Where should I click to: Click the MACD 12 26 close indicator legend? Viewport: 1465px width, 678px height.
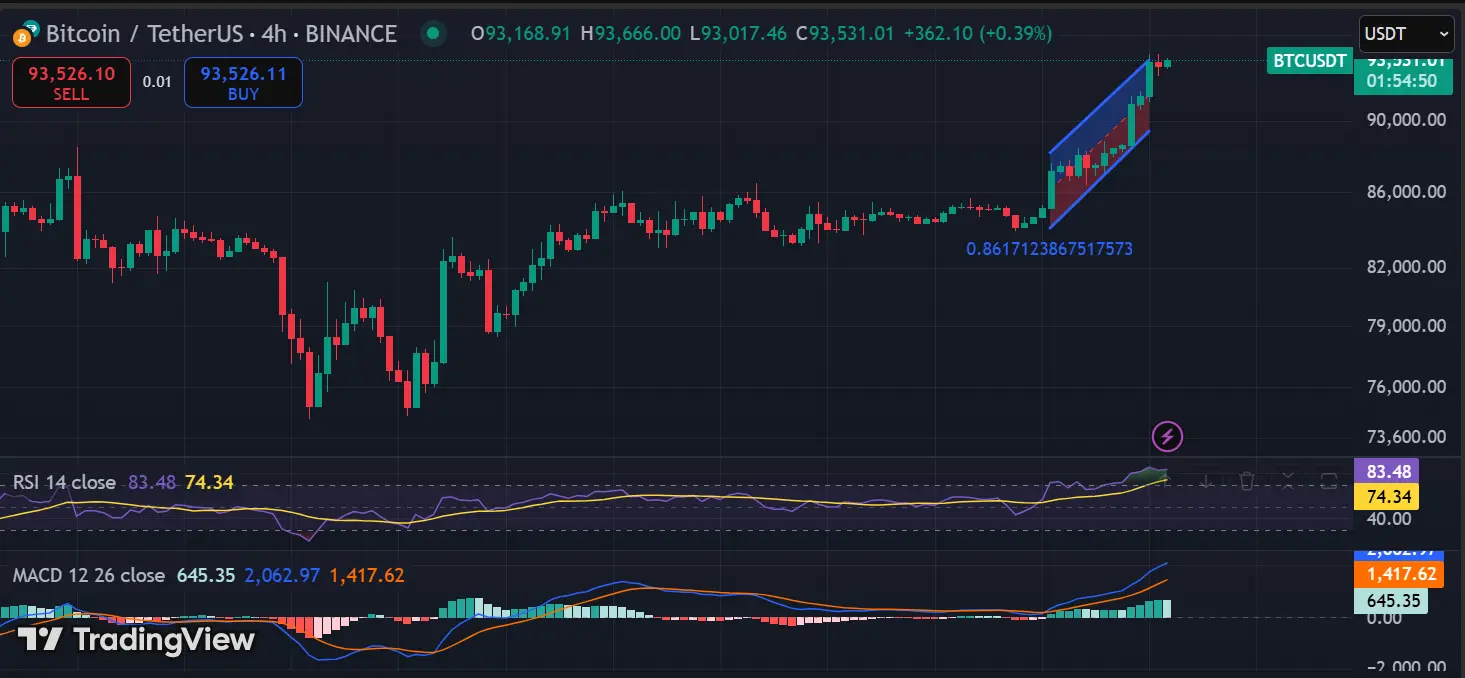click(89, 575)
